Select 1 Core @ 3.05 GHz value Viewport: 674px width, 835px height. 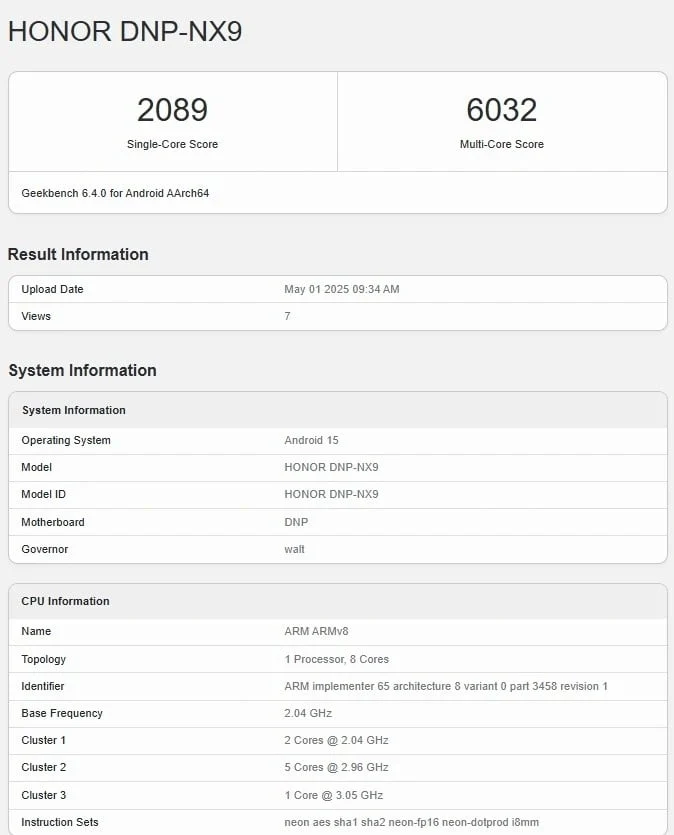click(x=334, y=796)
